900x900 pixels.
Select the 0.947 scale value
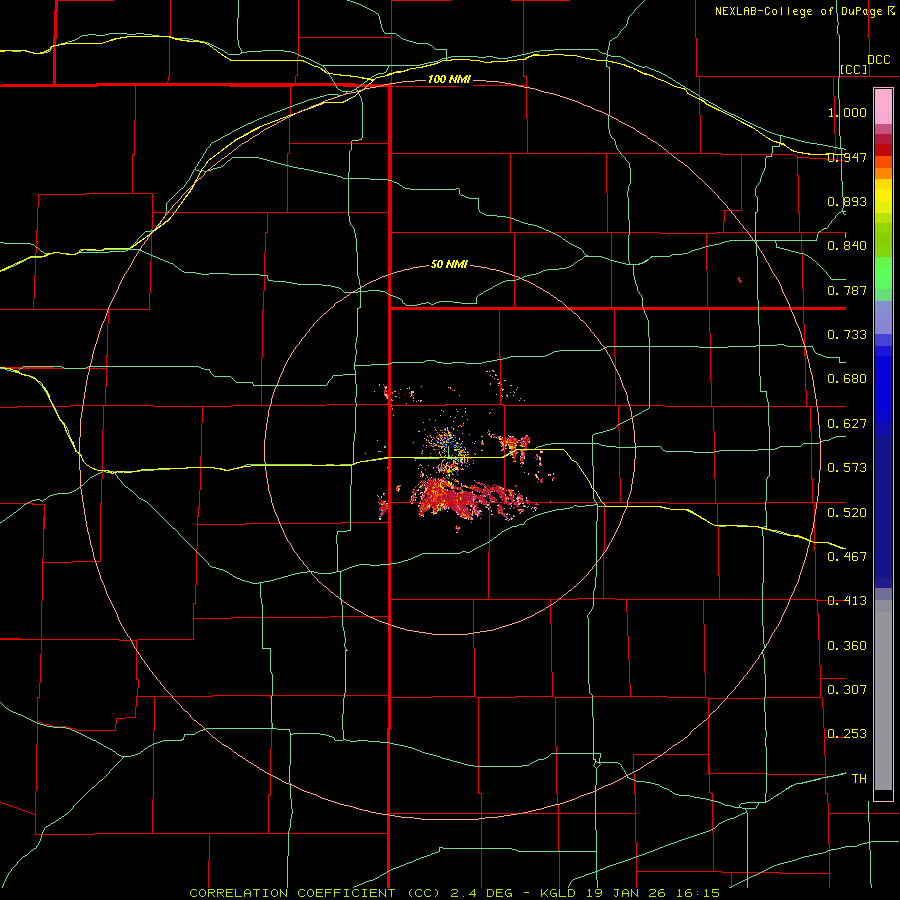tap(847, 157)
